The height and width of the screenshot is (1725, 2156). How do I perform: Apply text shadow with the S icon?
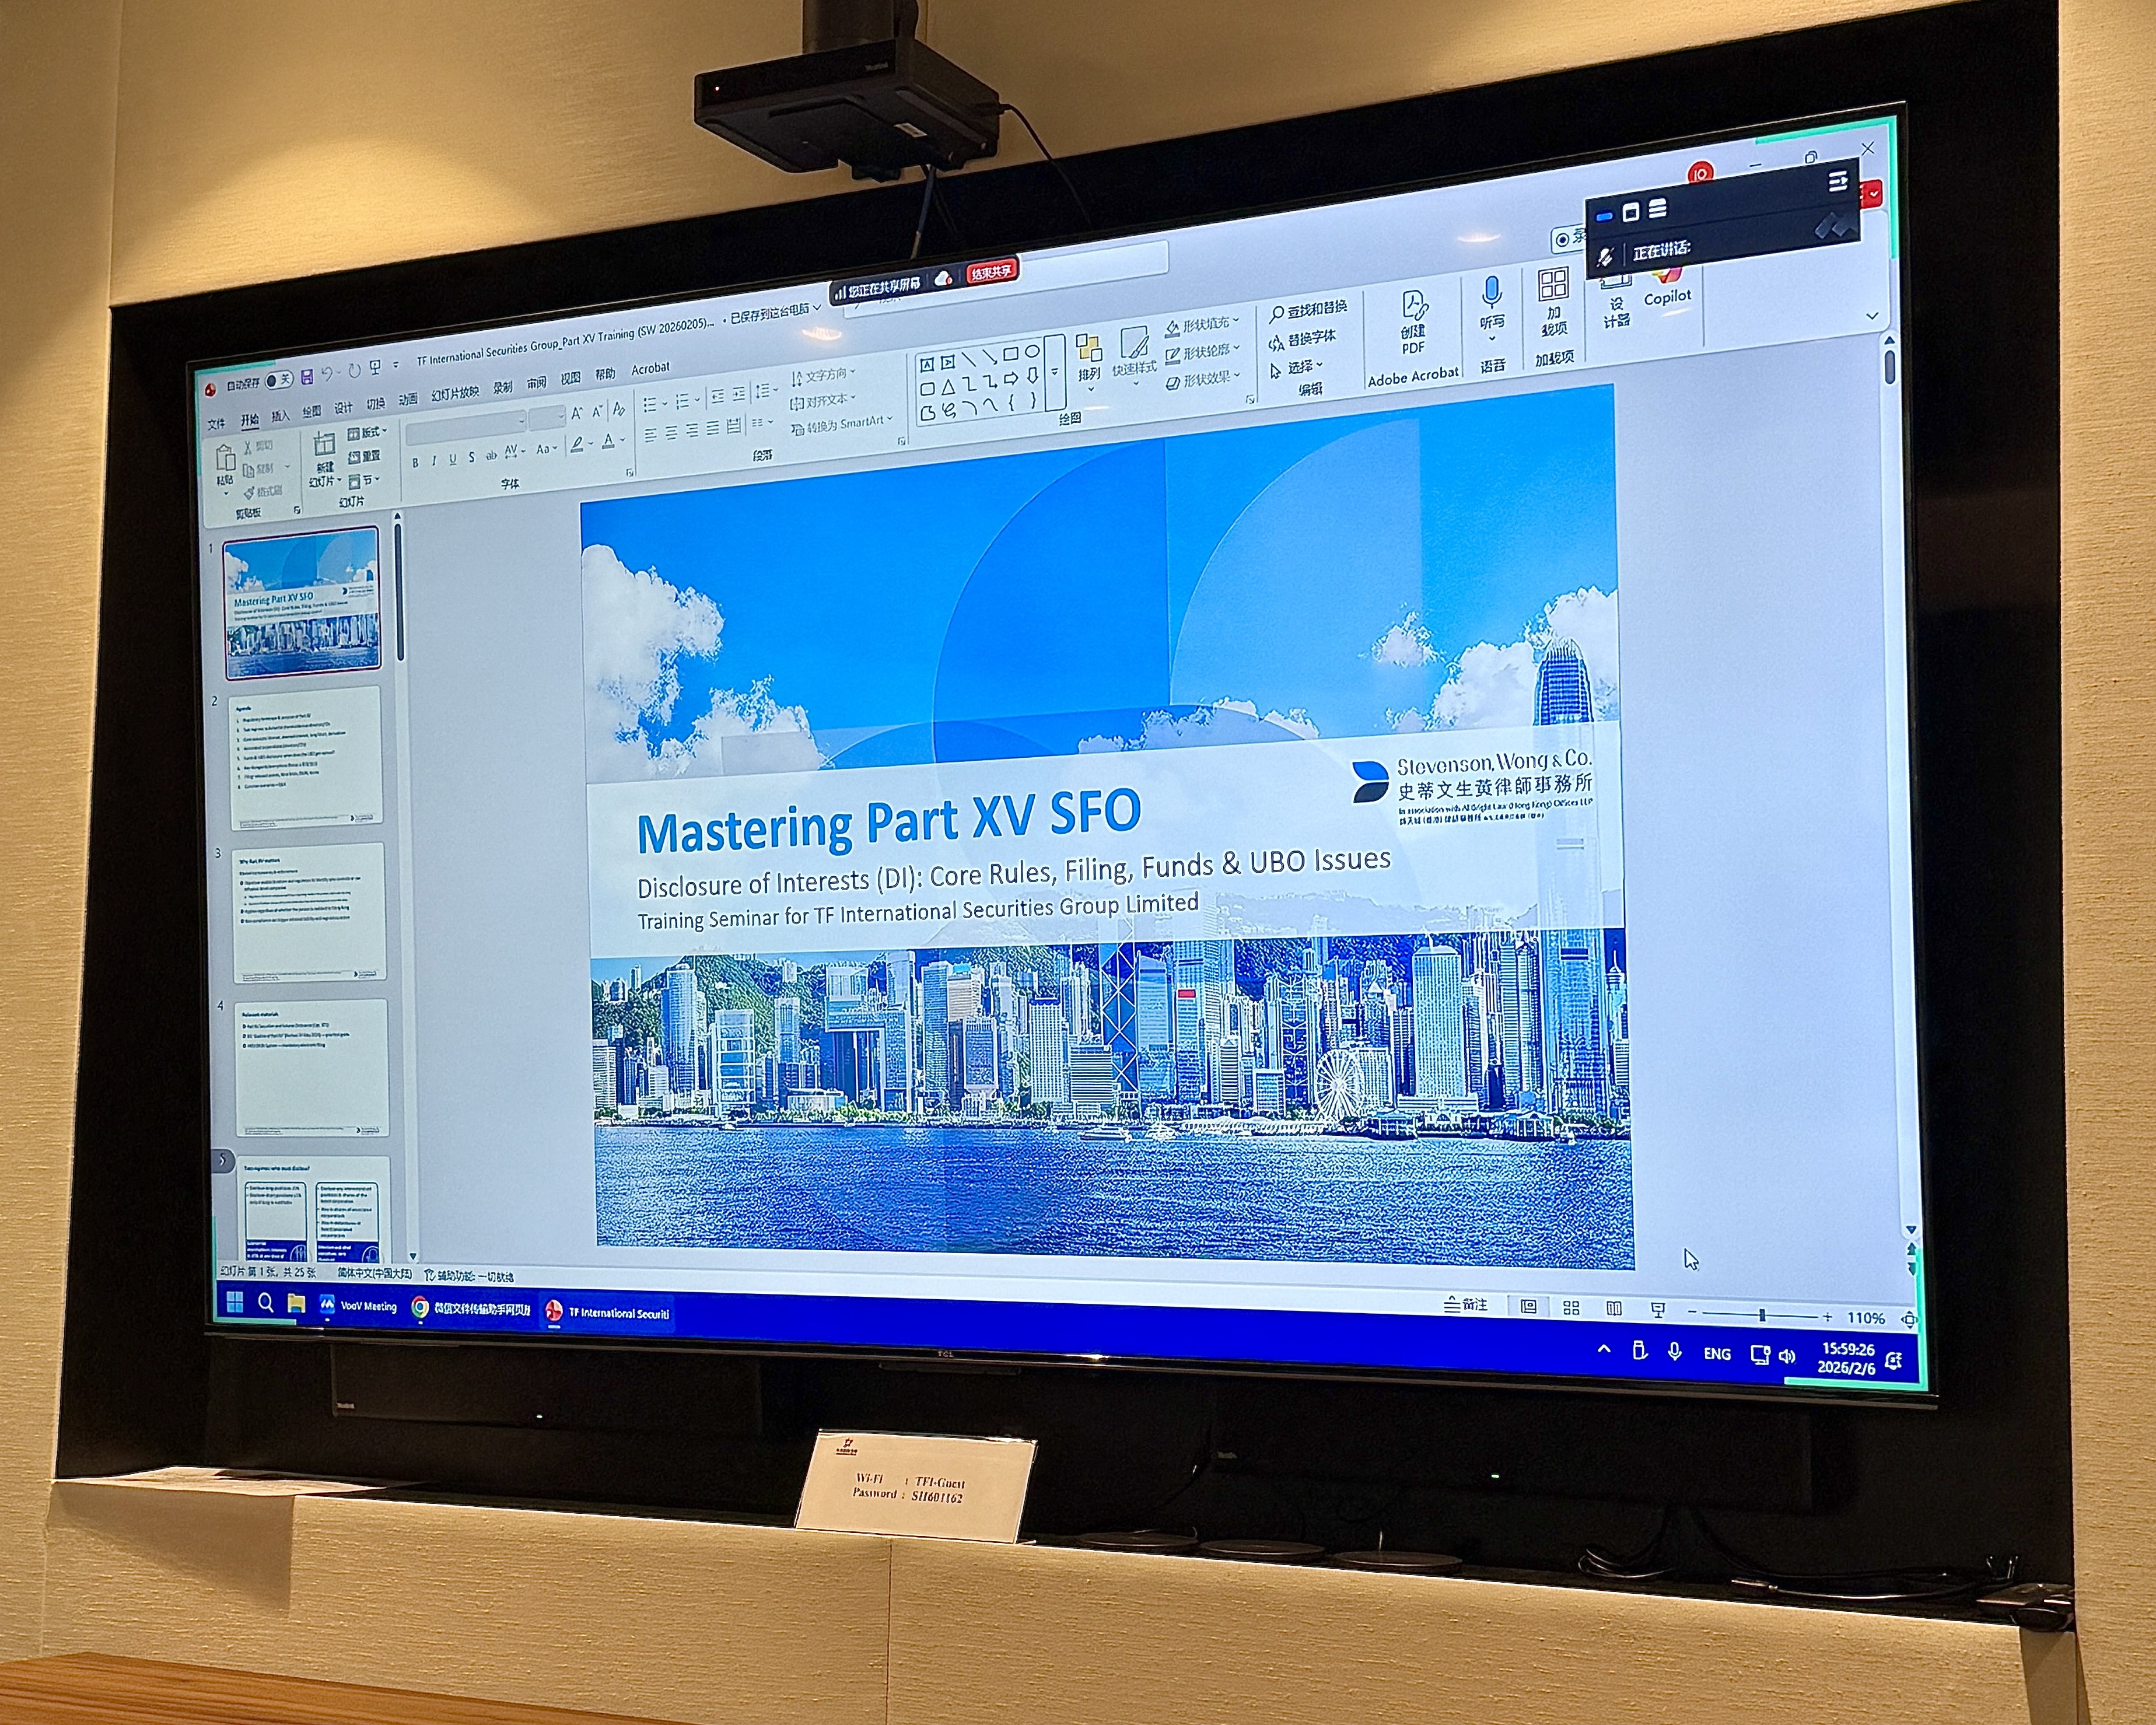(471, 457)
